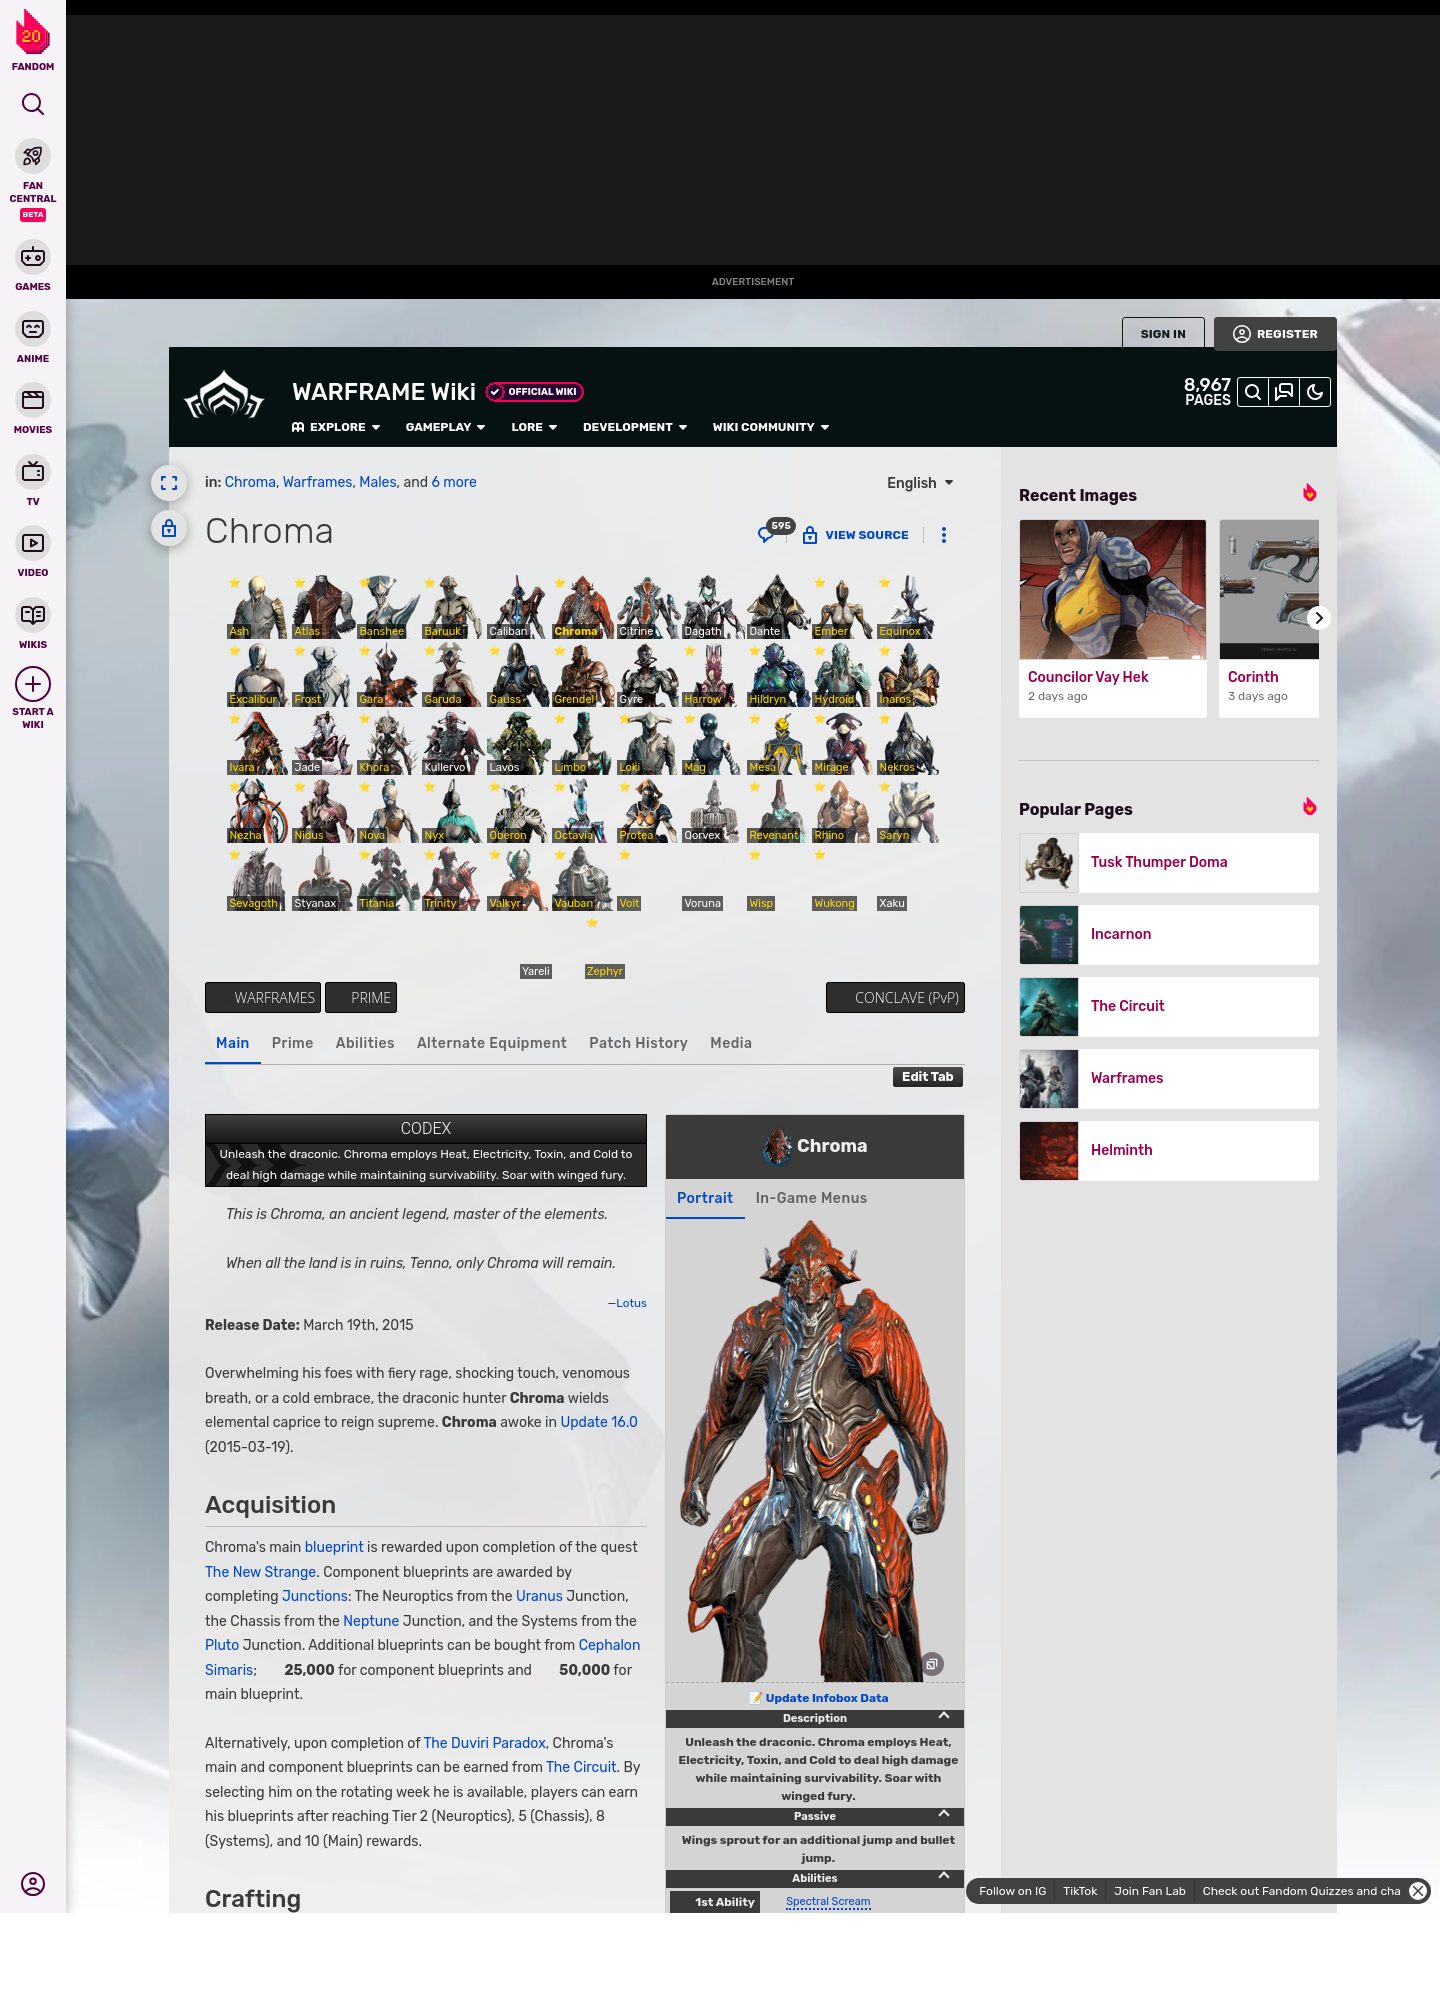Select the Excalibur warframe icon
1440x2000 pixels.
pyautogui.click(x=257, y=675)
